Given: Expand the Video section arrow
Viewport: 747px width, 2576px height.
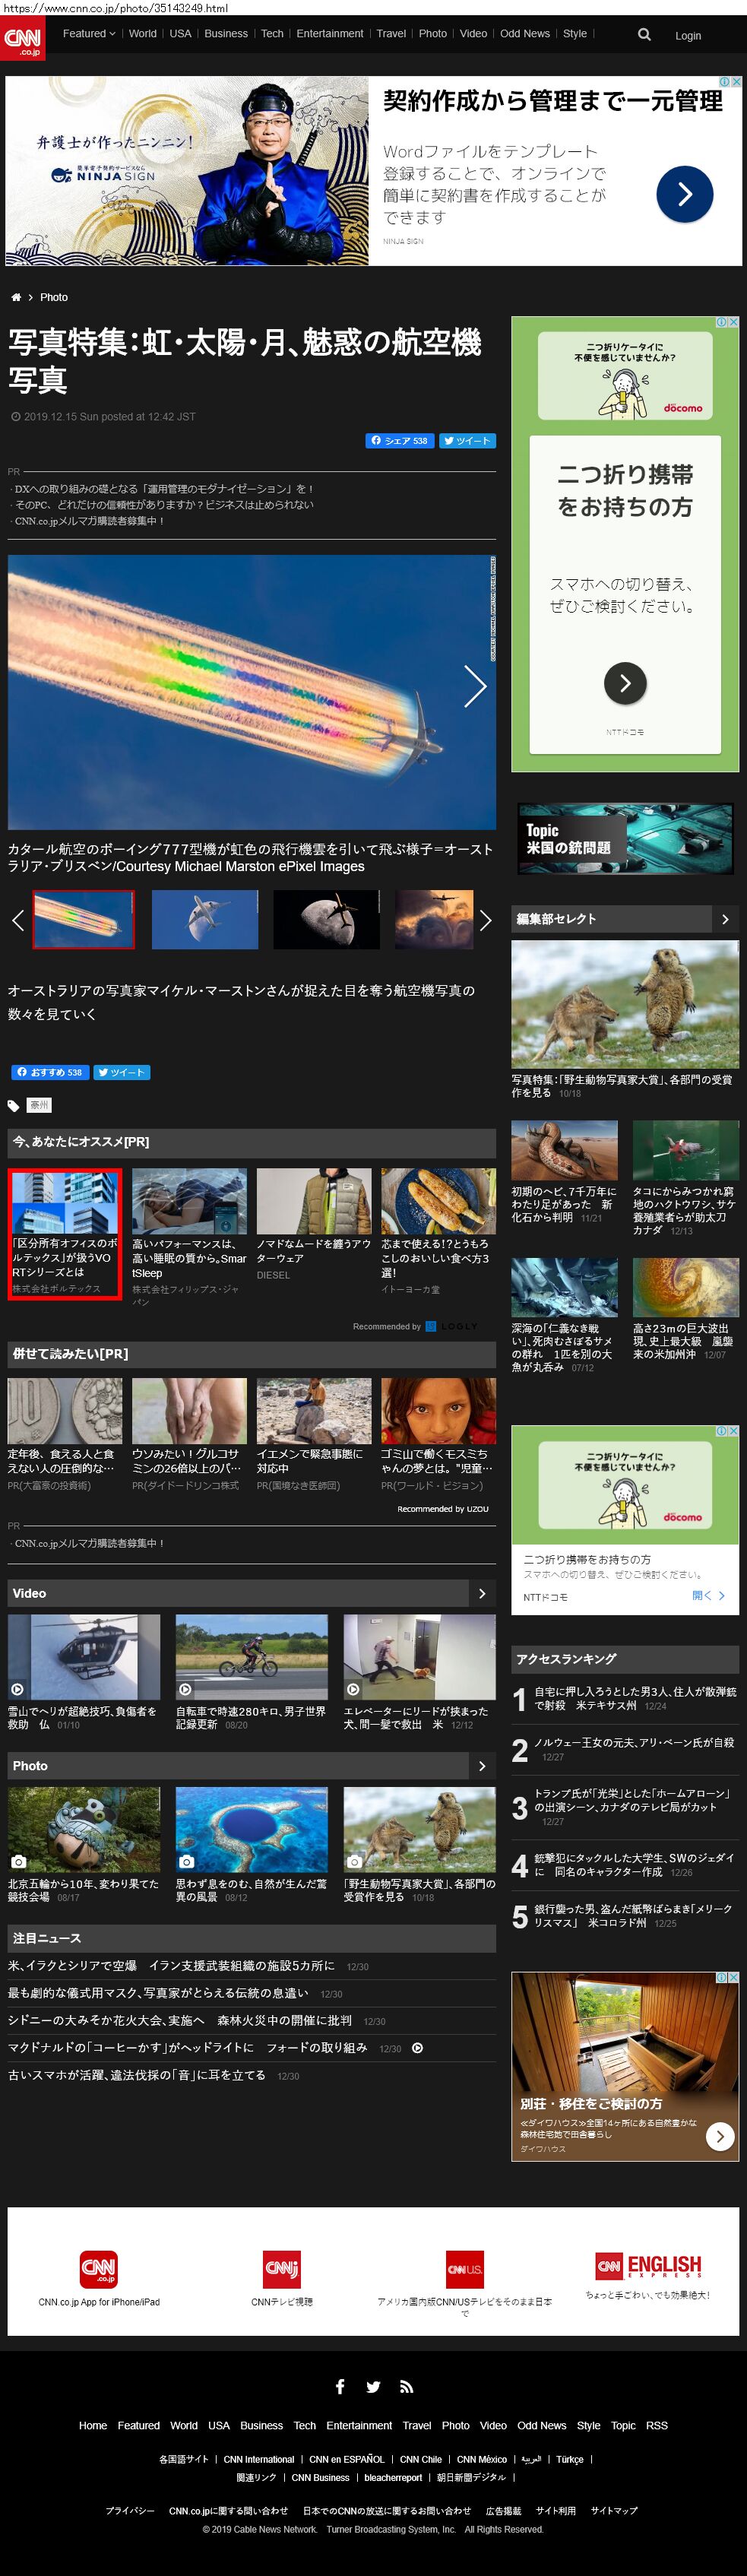Looking at the screenshot, I should point(482,1593).
